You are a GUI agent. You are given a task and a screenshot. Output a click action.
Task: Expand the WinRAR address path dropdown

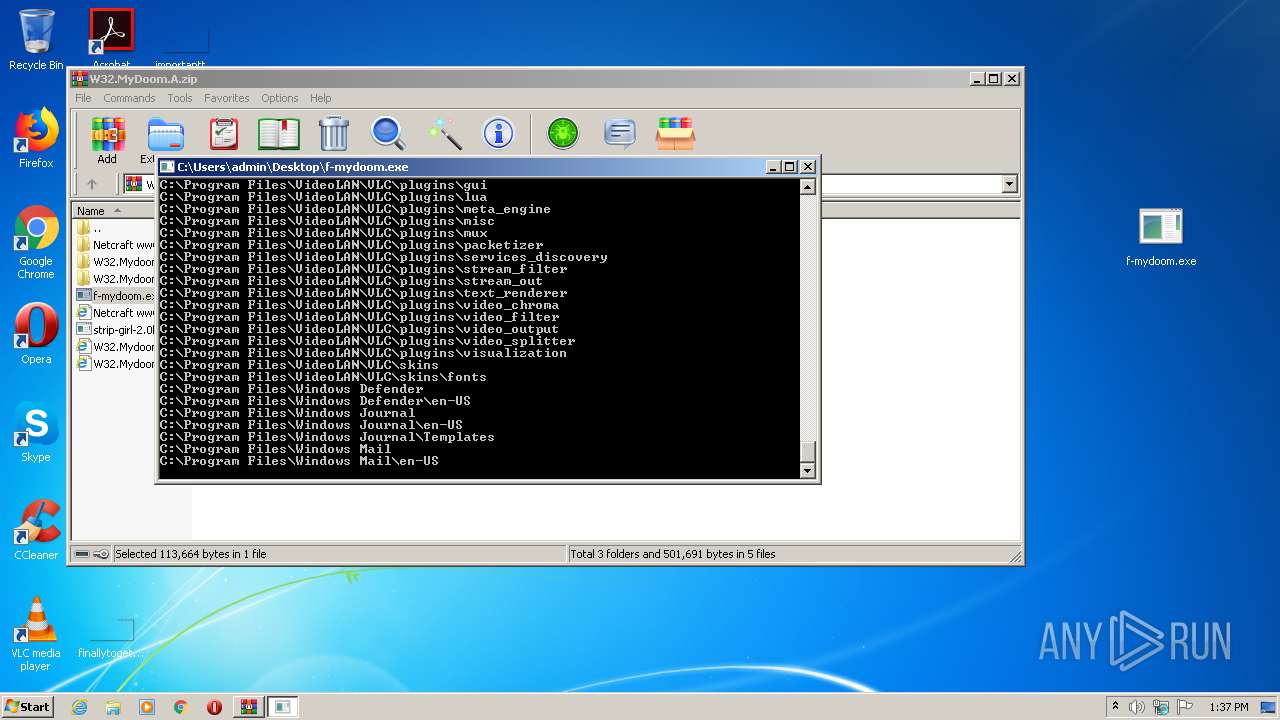pyautogui.click(x=1009, y=184)
